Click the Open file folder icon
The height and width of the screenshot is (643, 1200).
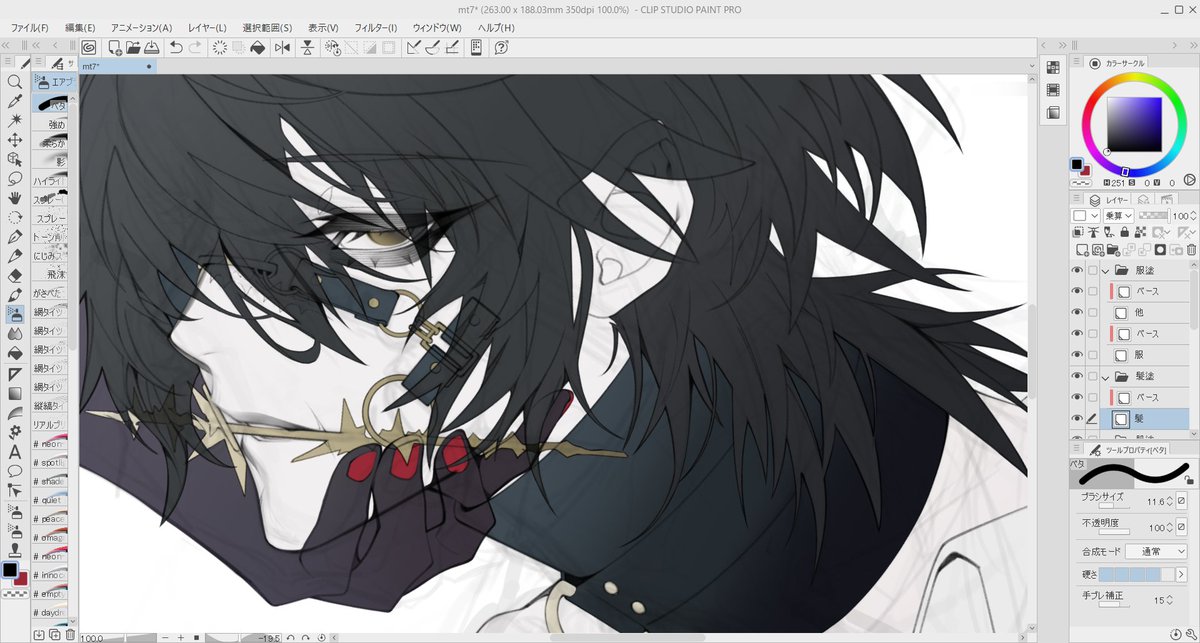click(x=133, y=47)
